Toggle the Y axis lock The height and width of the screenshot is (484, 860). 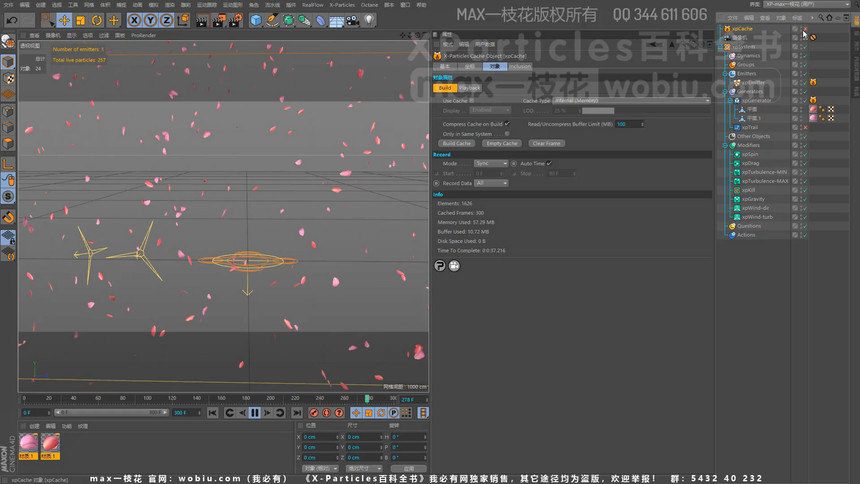tap(150, 21)
